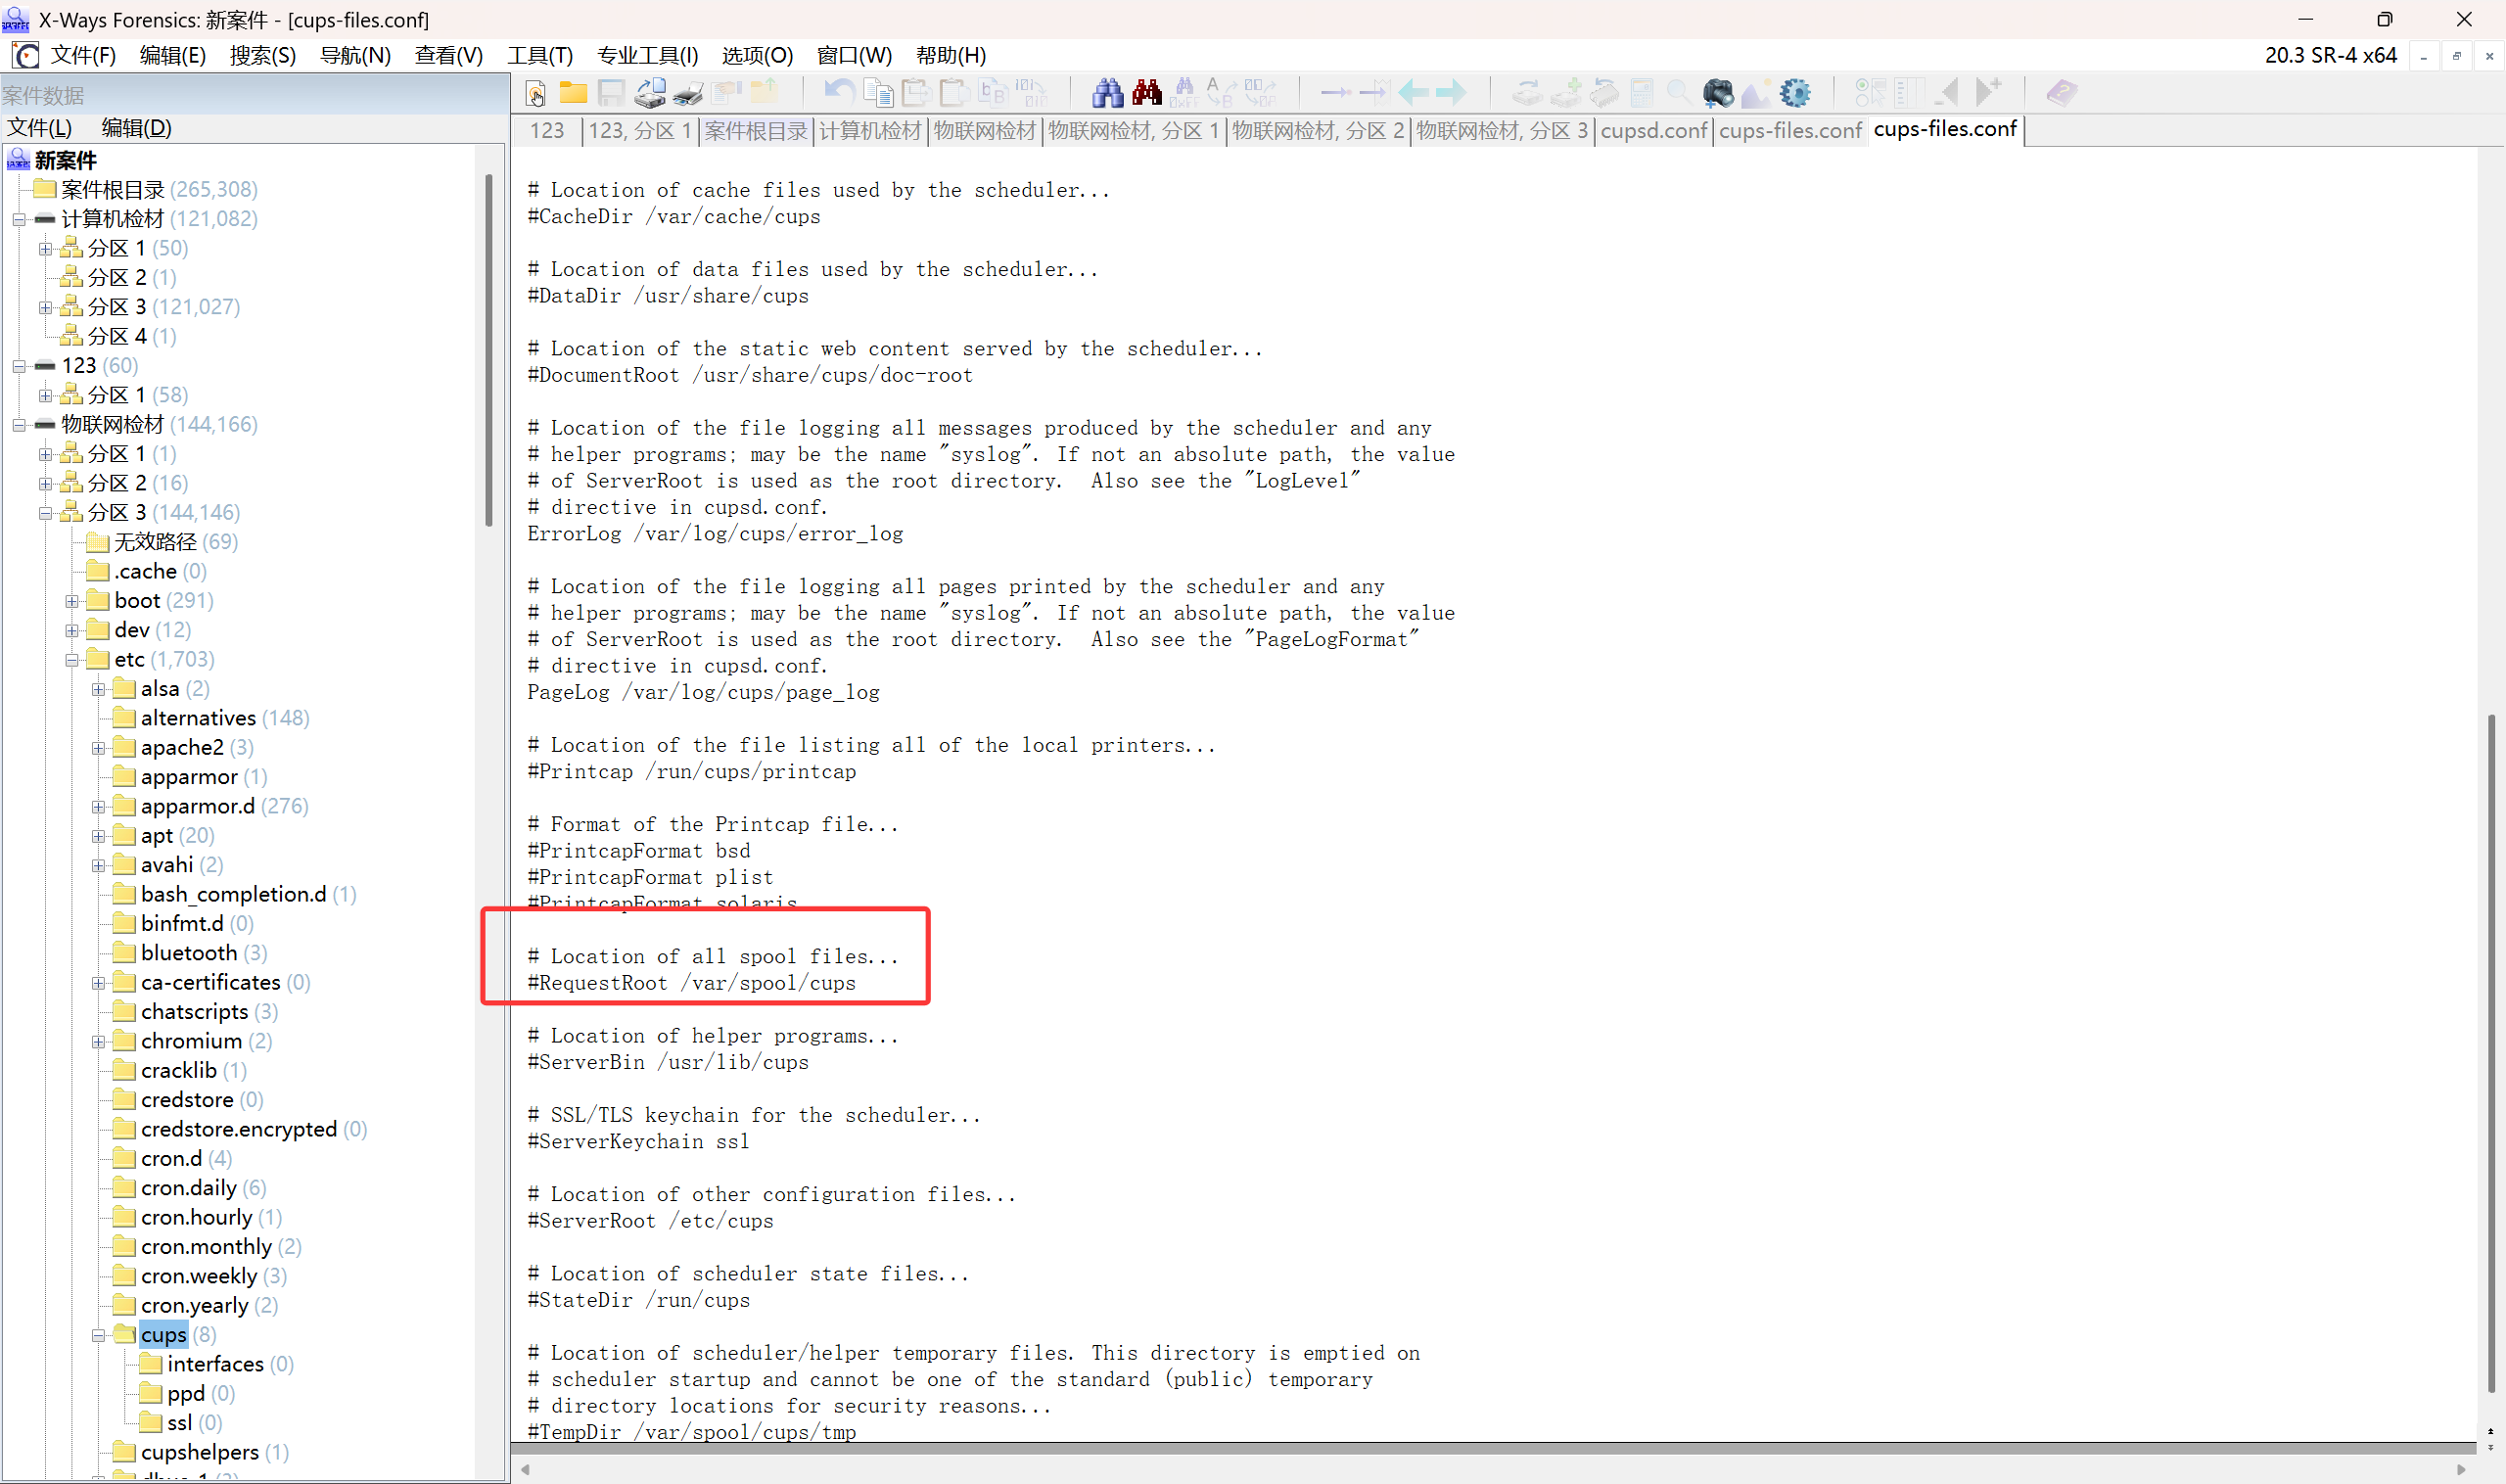The image size is (2506, 1484).
Task: Expand the apache2 folder node
Action: 98,748
